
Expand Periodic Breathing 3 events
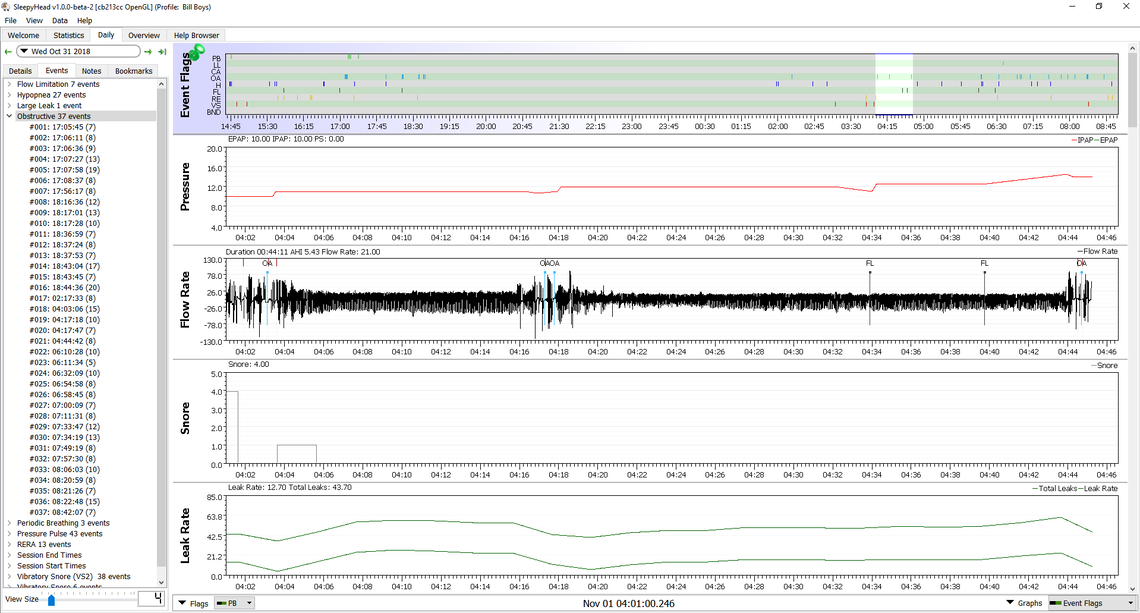coord(9,523)
